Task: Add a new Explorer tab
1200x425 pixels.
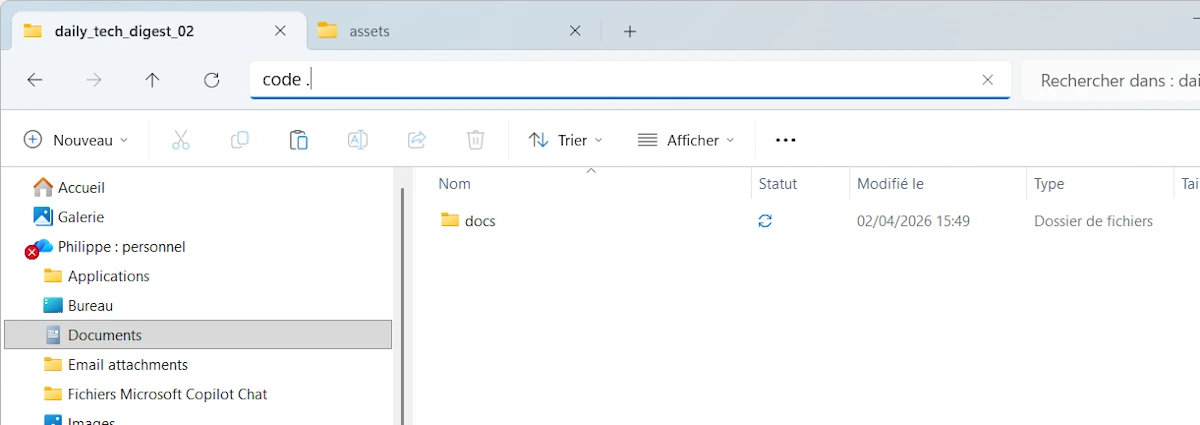Action: click(x=630, y=31)
